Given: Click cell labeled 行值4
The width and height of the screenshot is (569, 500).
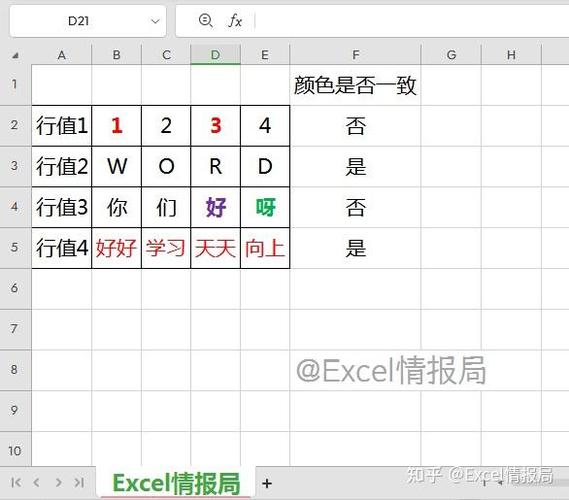Looking at the screenshot, I should click(62, 248).
